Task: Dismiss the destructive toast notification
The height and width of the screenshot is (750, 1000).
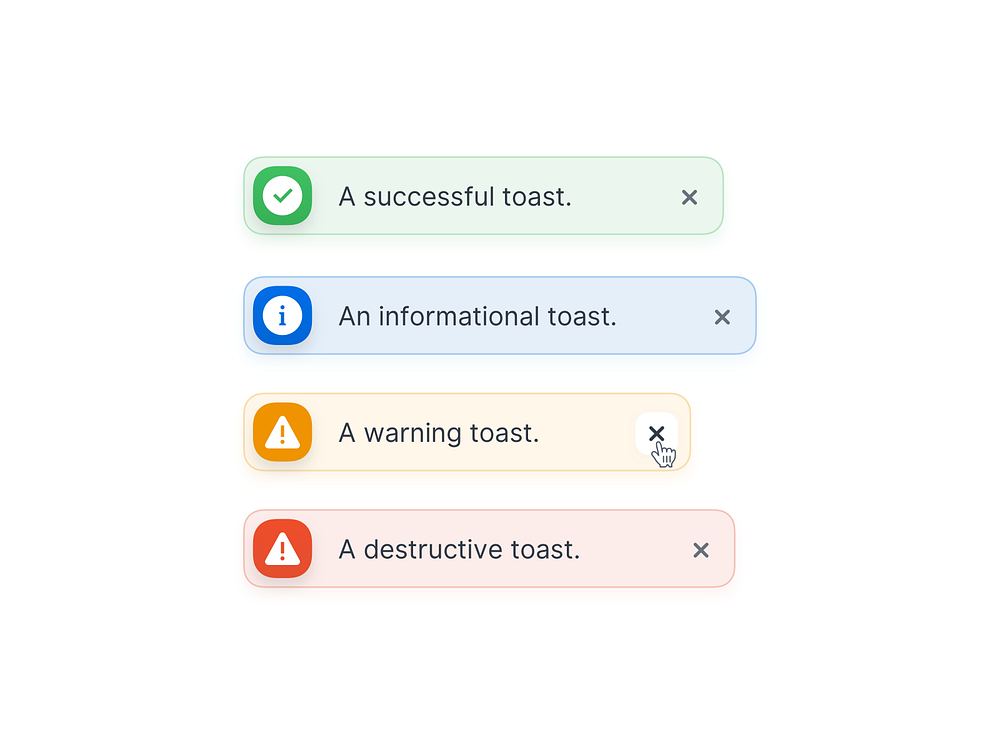Action: [x=700, y=550]
